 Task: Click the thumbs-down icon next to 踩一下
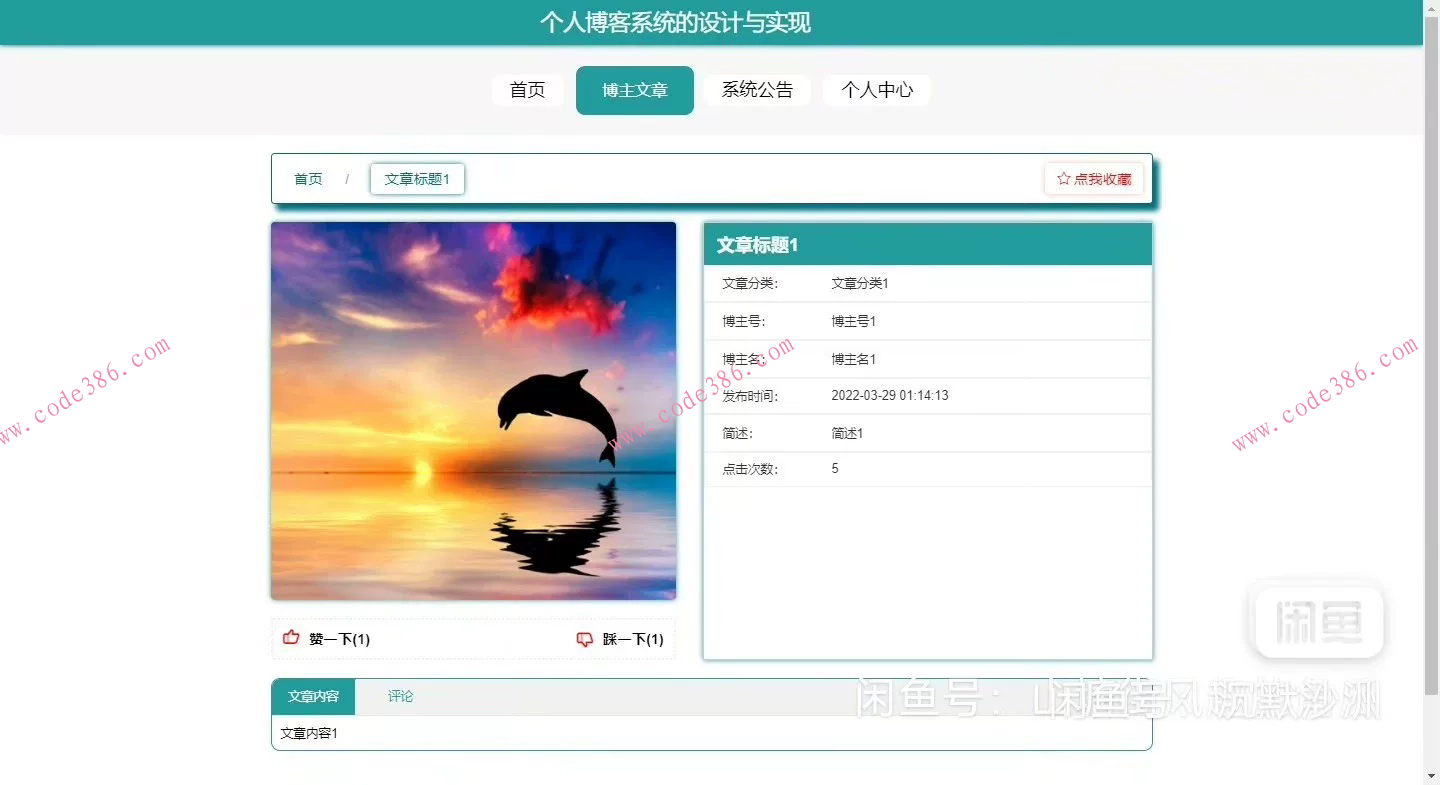point(585,639)
